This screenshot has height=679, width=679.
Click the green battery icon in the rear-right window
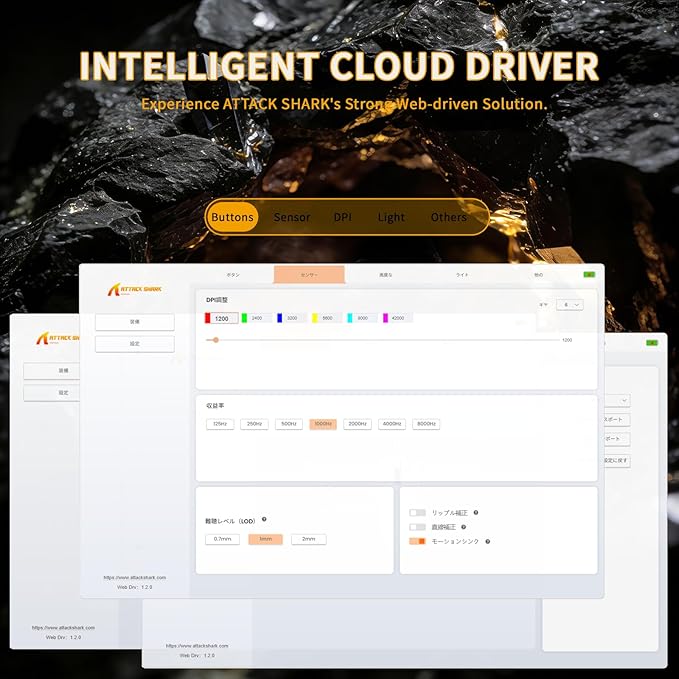click(x=652, y=343)
